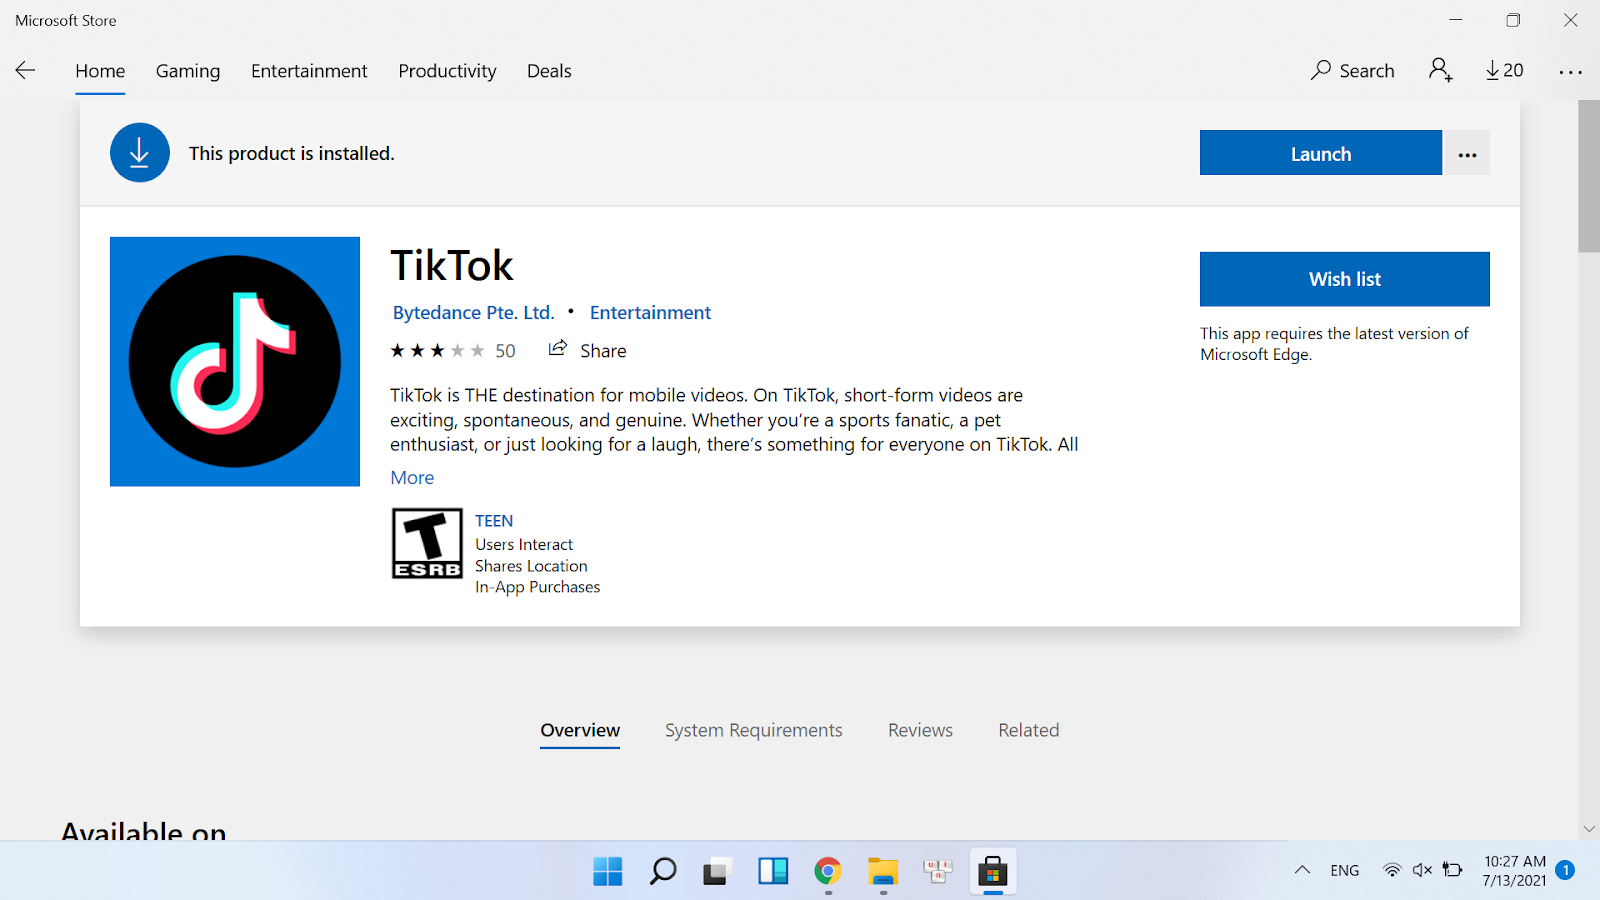Open the Wi-Fi network icon

[x=1391, y=870]
